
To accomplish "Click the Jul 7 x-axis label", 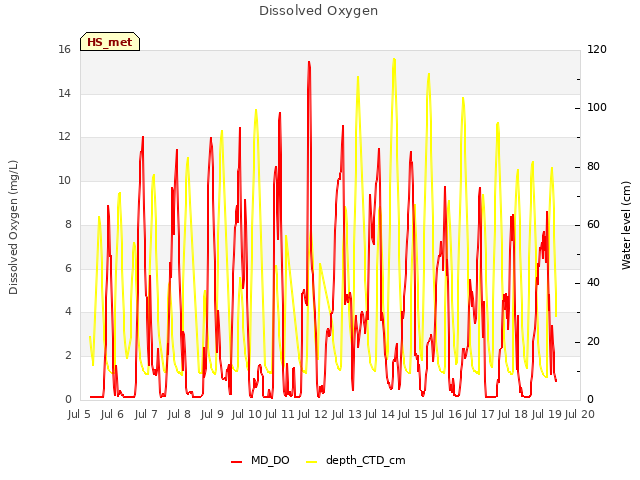I will (x=146, y=414).
